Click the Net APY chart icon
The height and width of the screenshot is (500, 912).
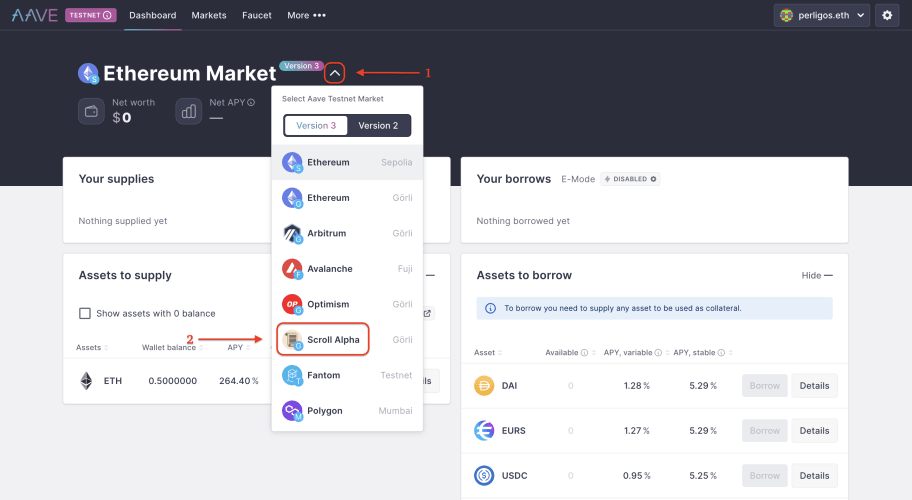coord(188,111)
